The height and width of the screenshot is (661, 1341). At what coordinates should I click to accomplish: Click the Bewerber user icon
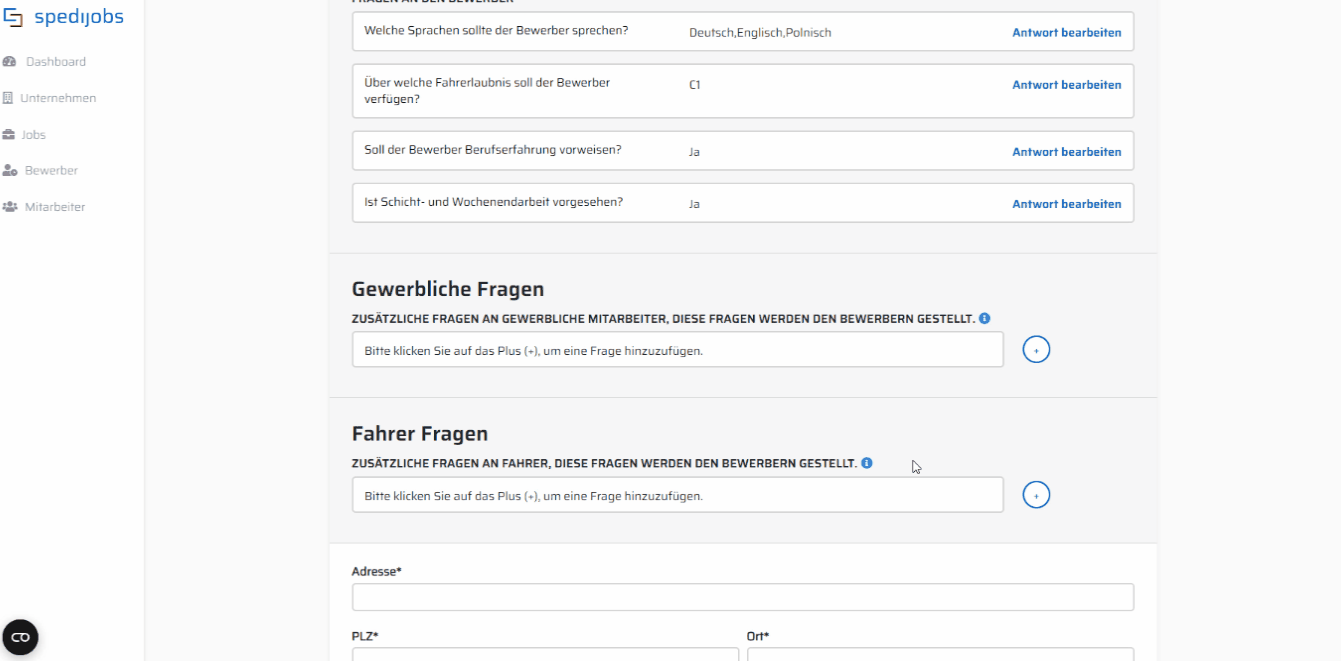10,171
